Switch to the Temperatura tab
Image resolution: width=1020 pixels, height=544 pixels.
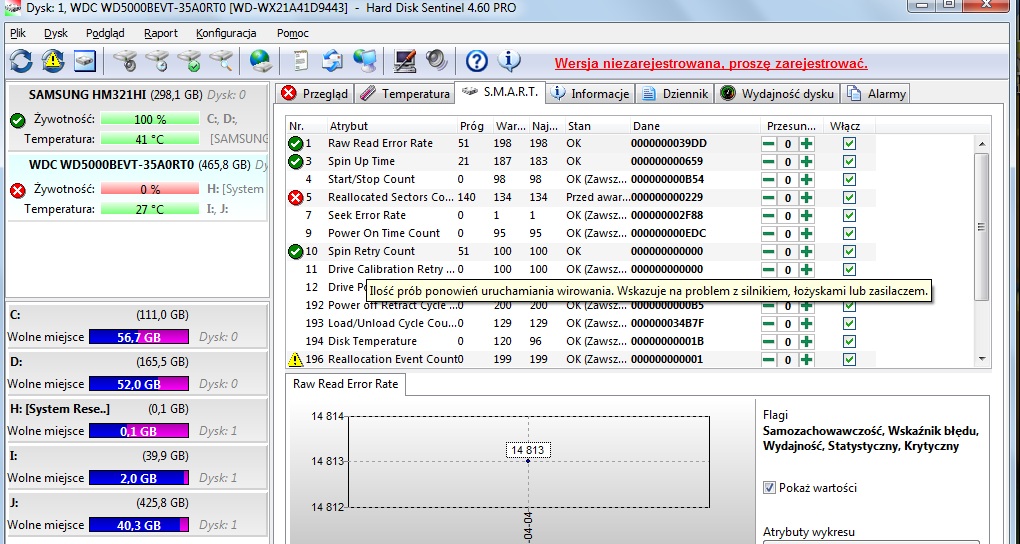[405, 94]
